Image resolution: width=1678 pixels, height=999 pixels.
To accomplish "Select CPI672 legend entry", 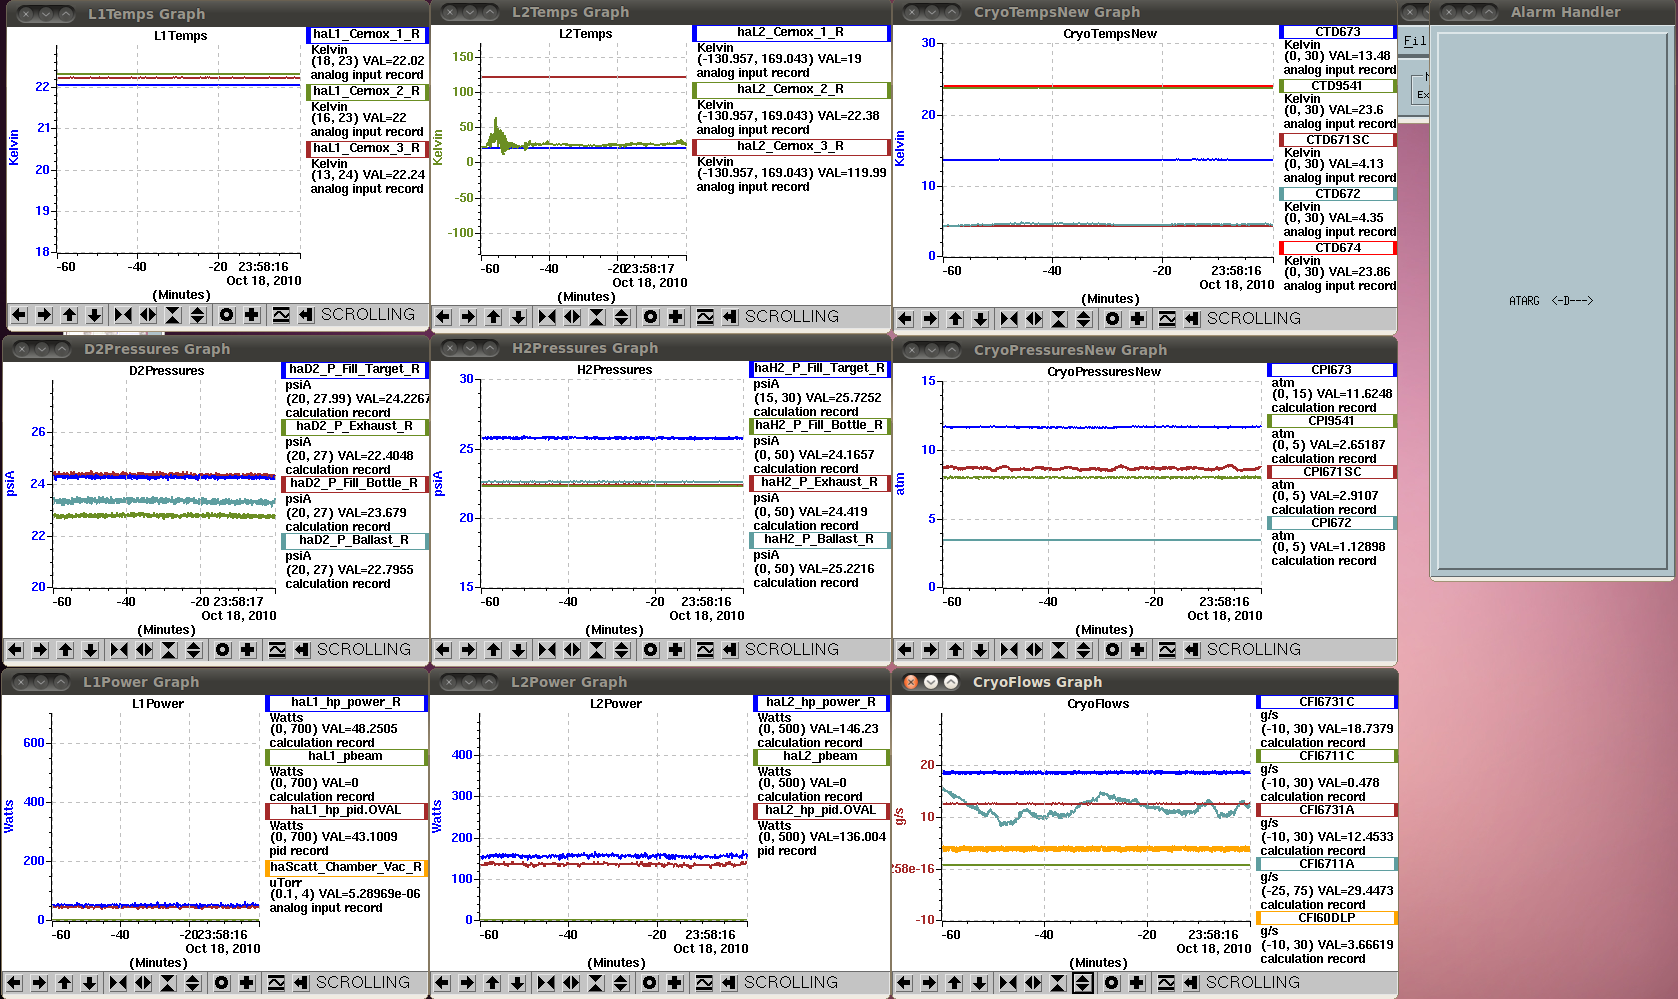I will tap(1332, 523).
